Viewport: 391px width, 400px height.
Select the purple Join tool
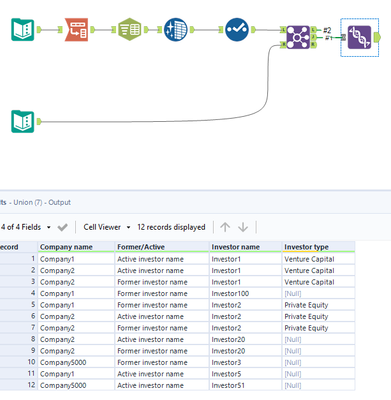tap(298, 37)
